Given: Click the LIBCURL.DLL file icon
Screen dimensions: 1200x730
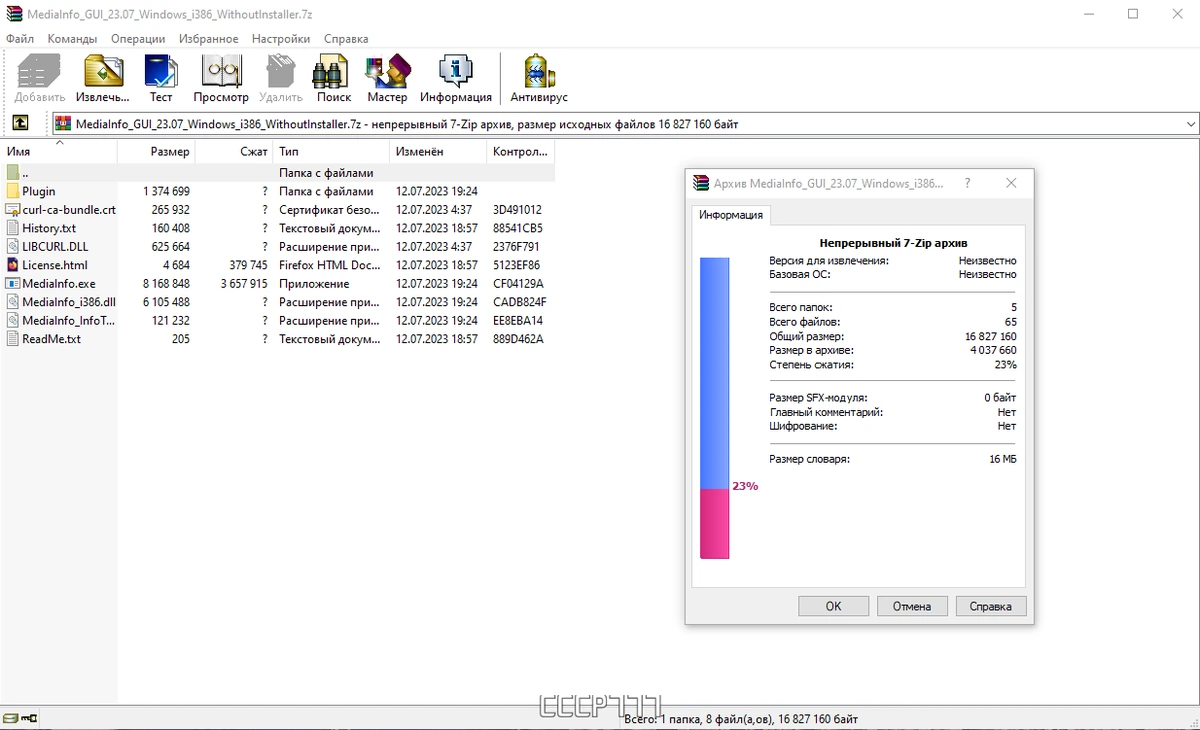Looking at the screenshot, I should 13,247.
